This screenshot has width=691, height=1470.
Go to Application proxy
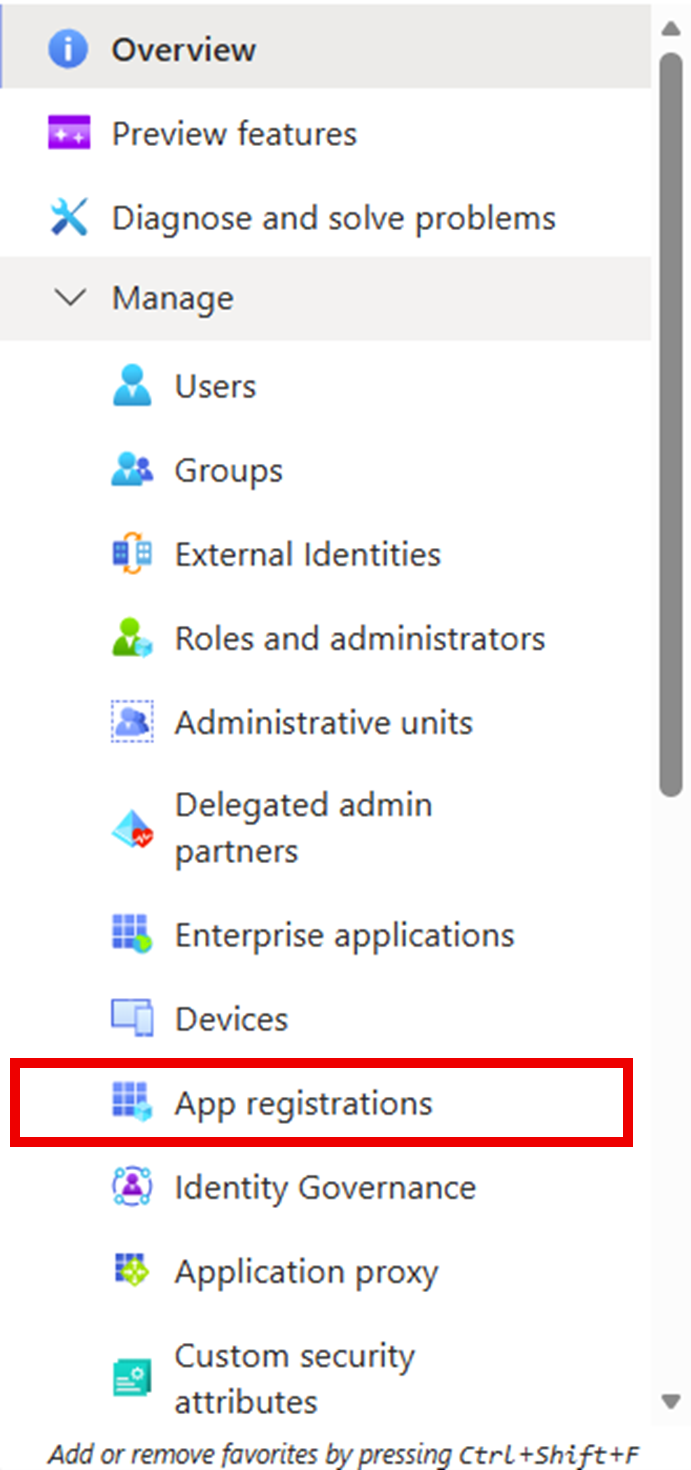tap(306, 1272)
